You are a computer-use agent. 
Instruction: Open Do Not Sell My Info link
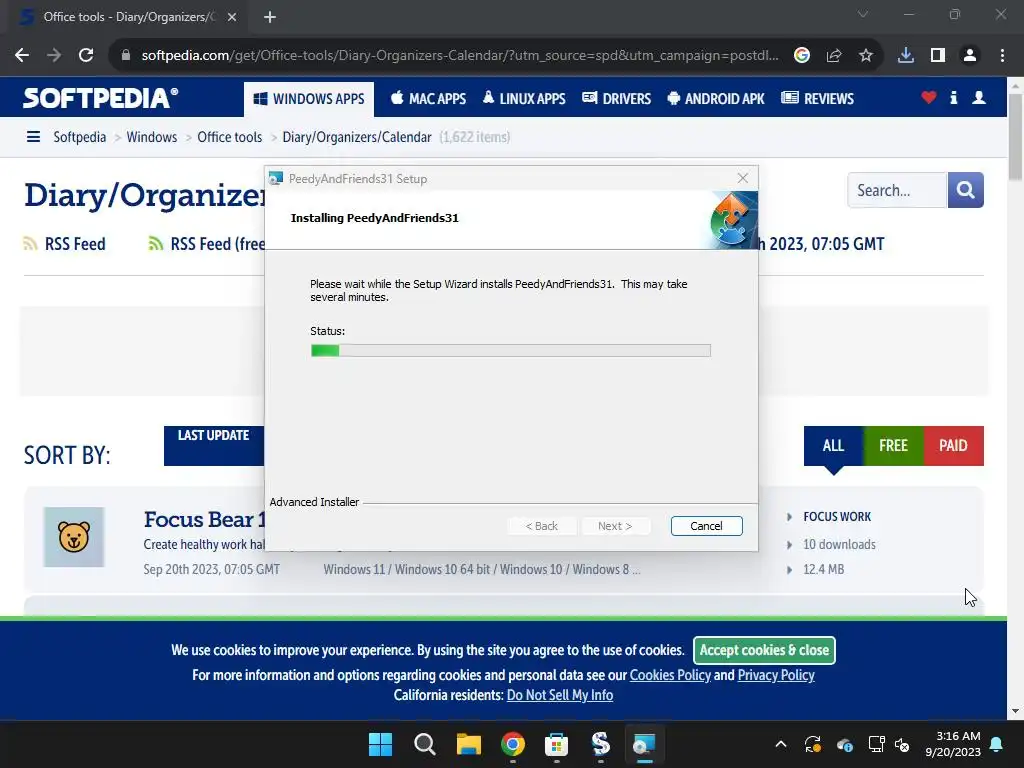[x=560, y=695]
